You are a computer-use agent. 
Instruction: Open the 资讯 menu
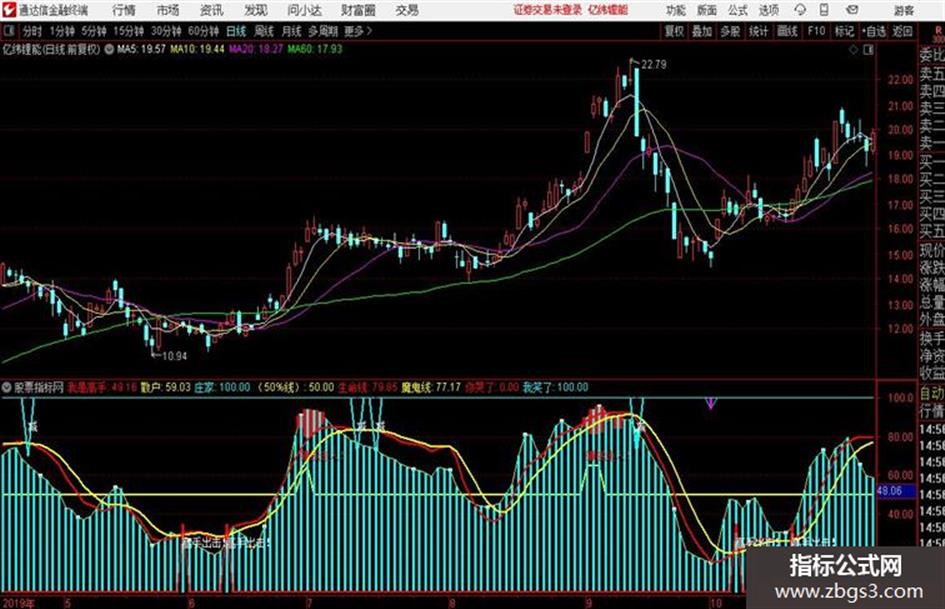point(212,10)
